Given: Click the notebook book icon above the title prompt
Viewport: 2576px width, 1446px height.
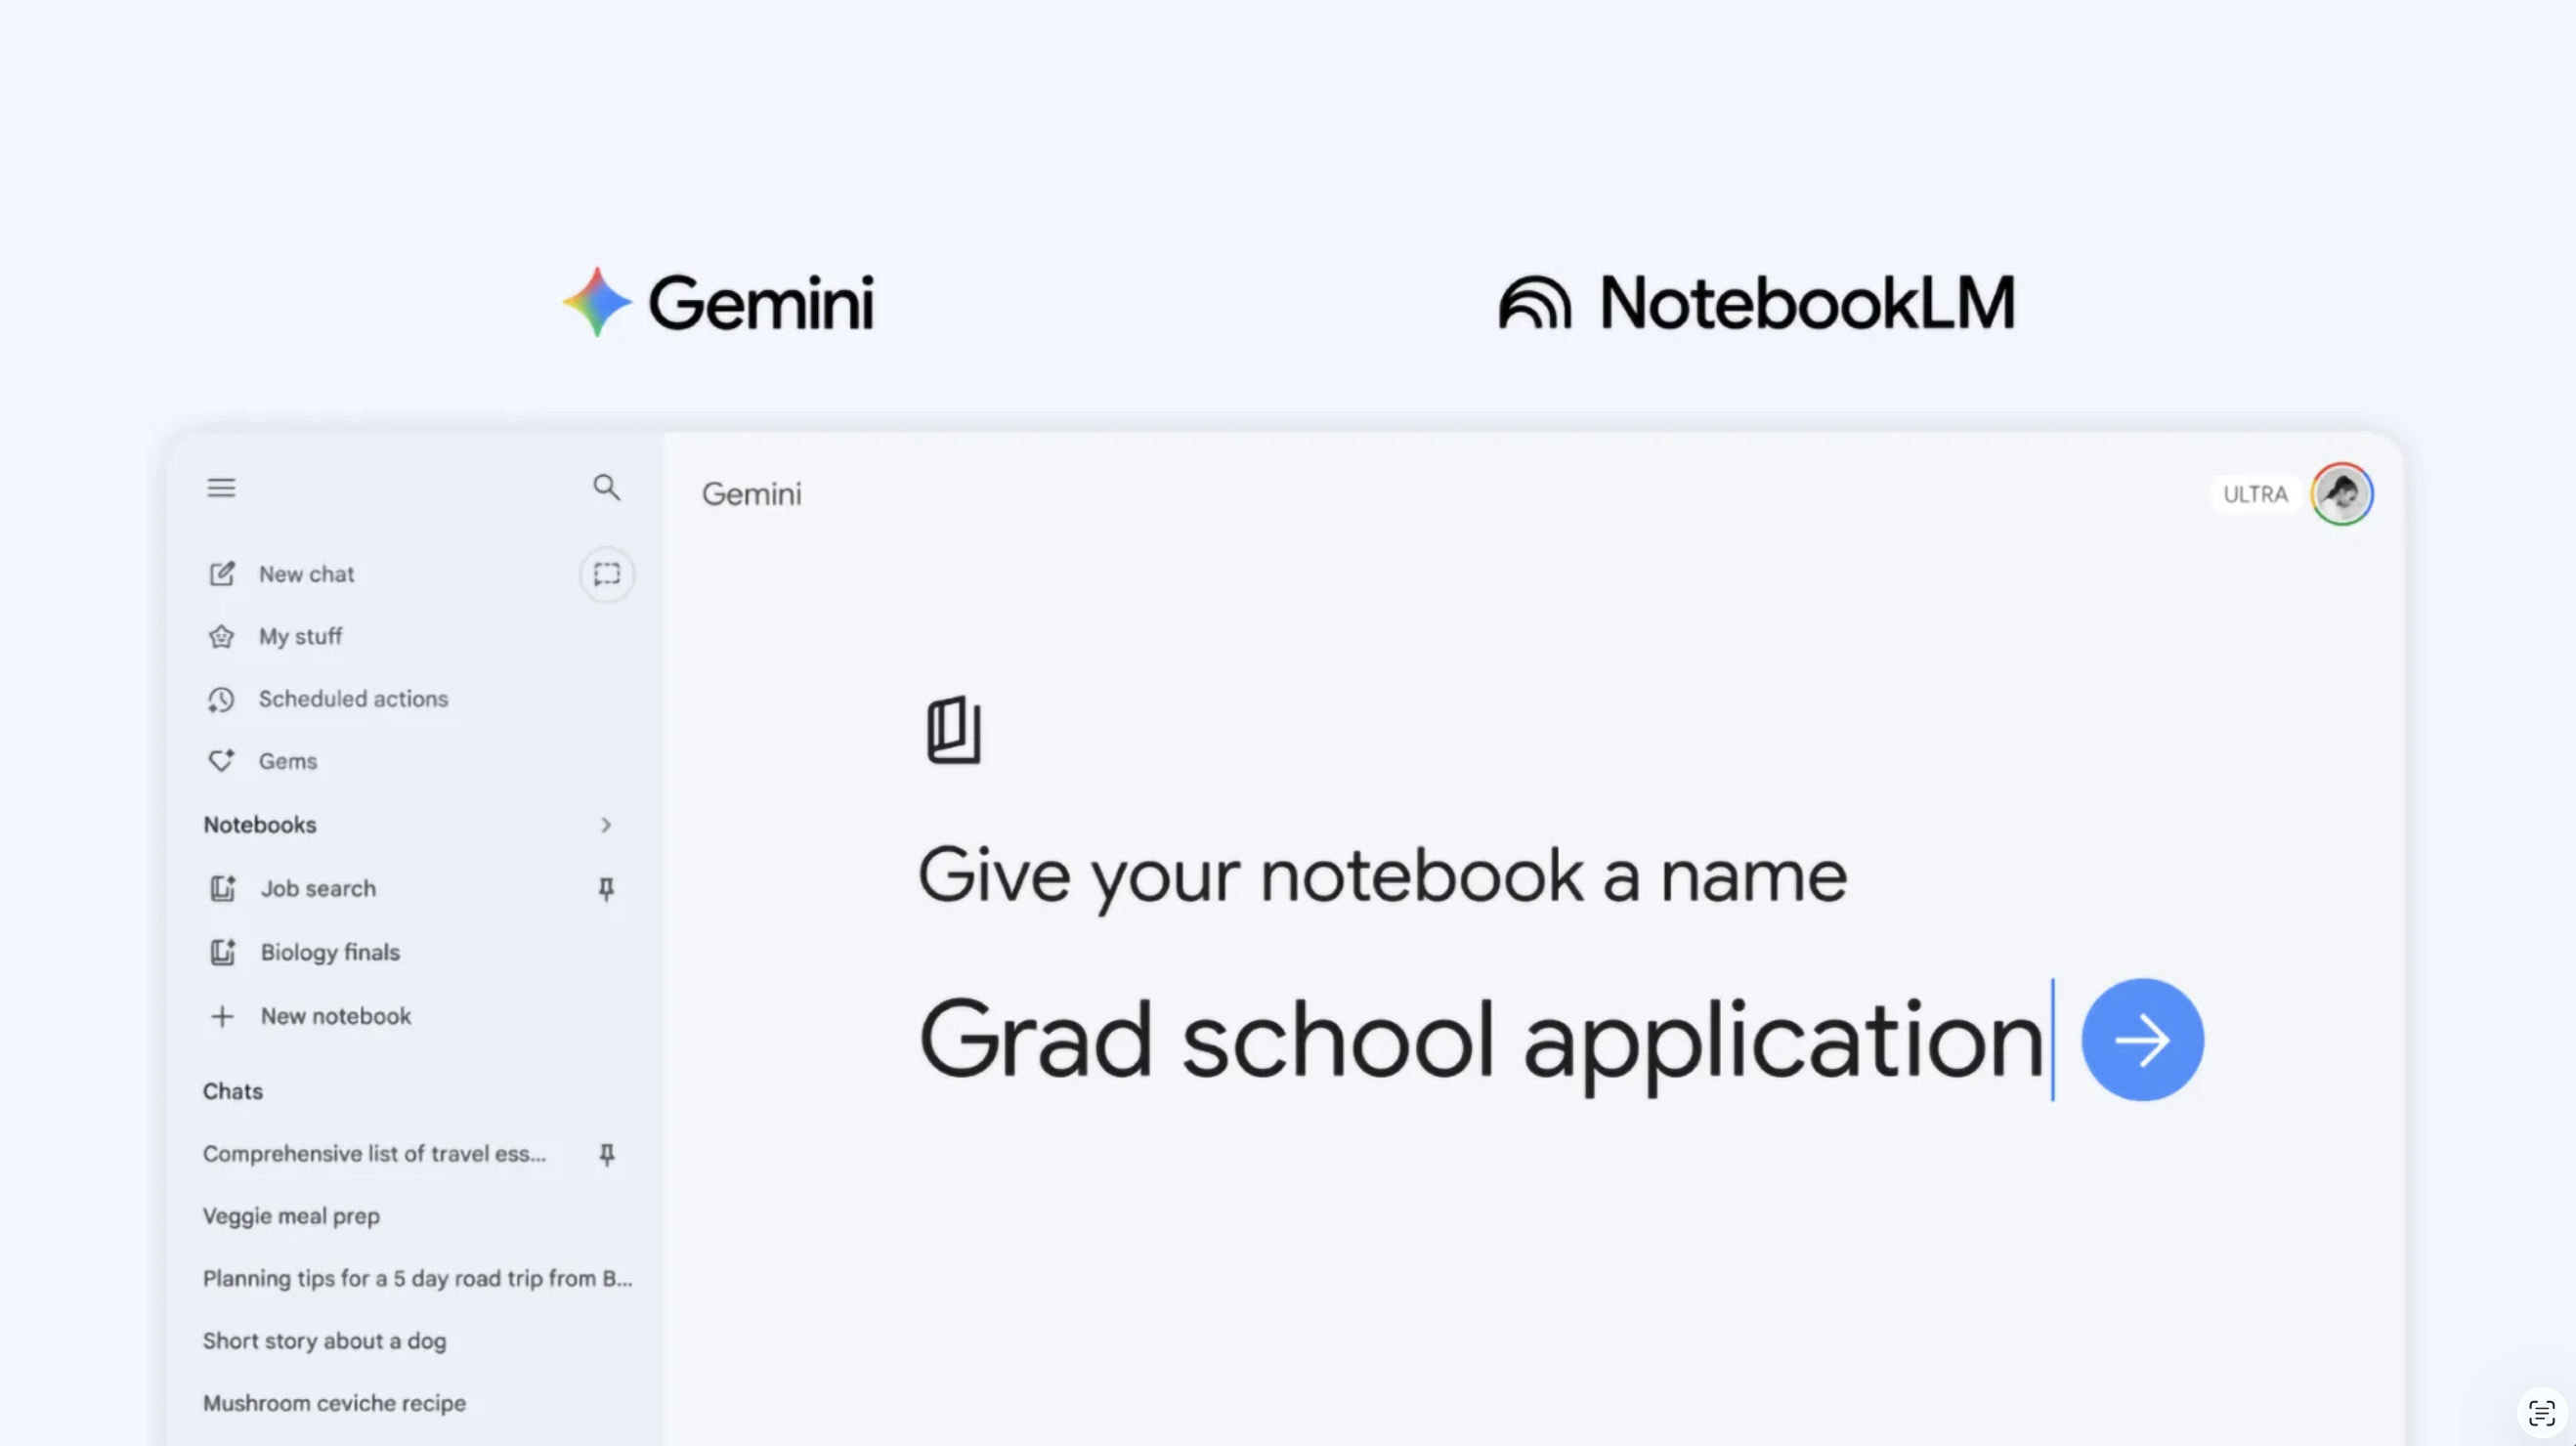Looking at the screenshot, I should [954, 729].
